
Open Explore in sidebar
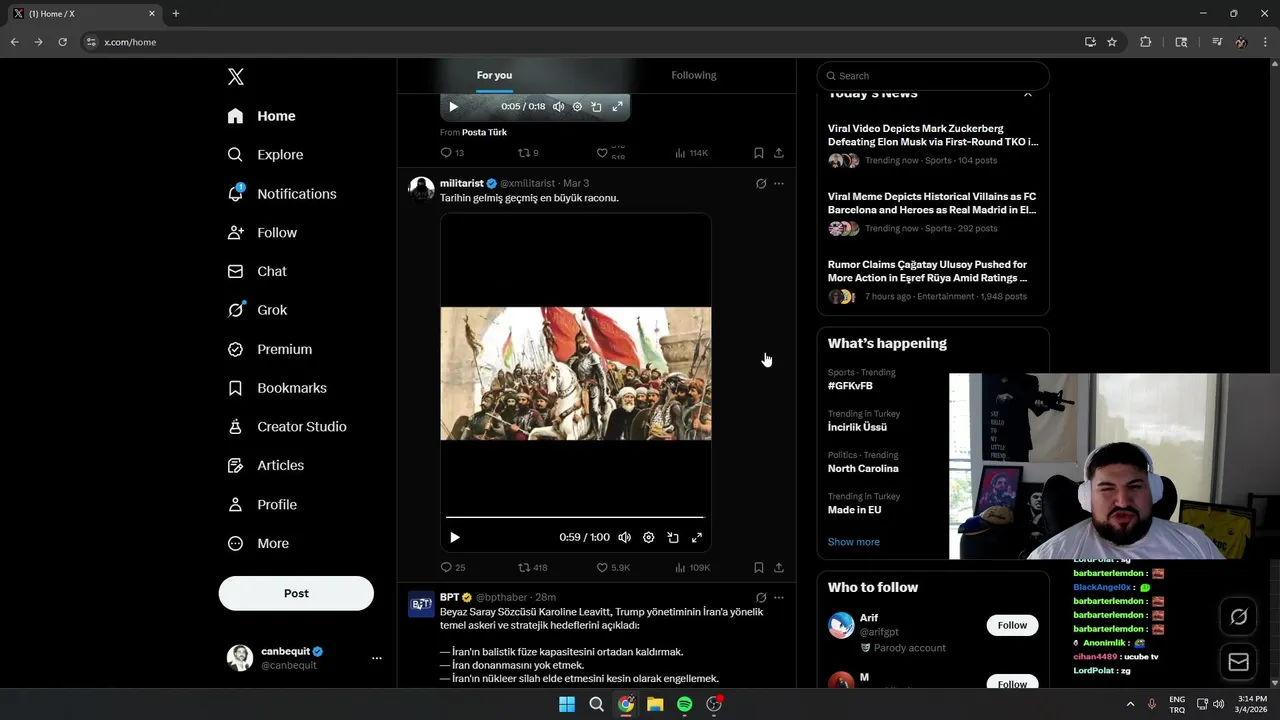coord(265,155)
